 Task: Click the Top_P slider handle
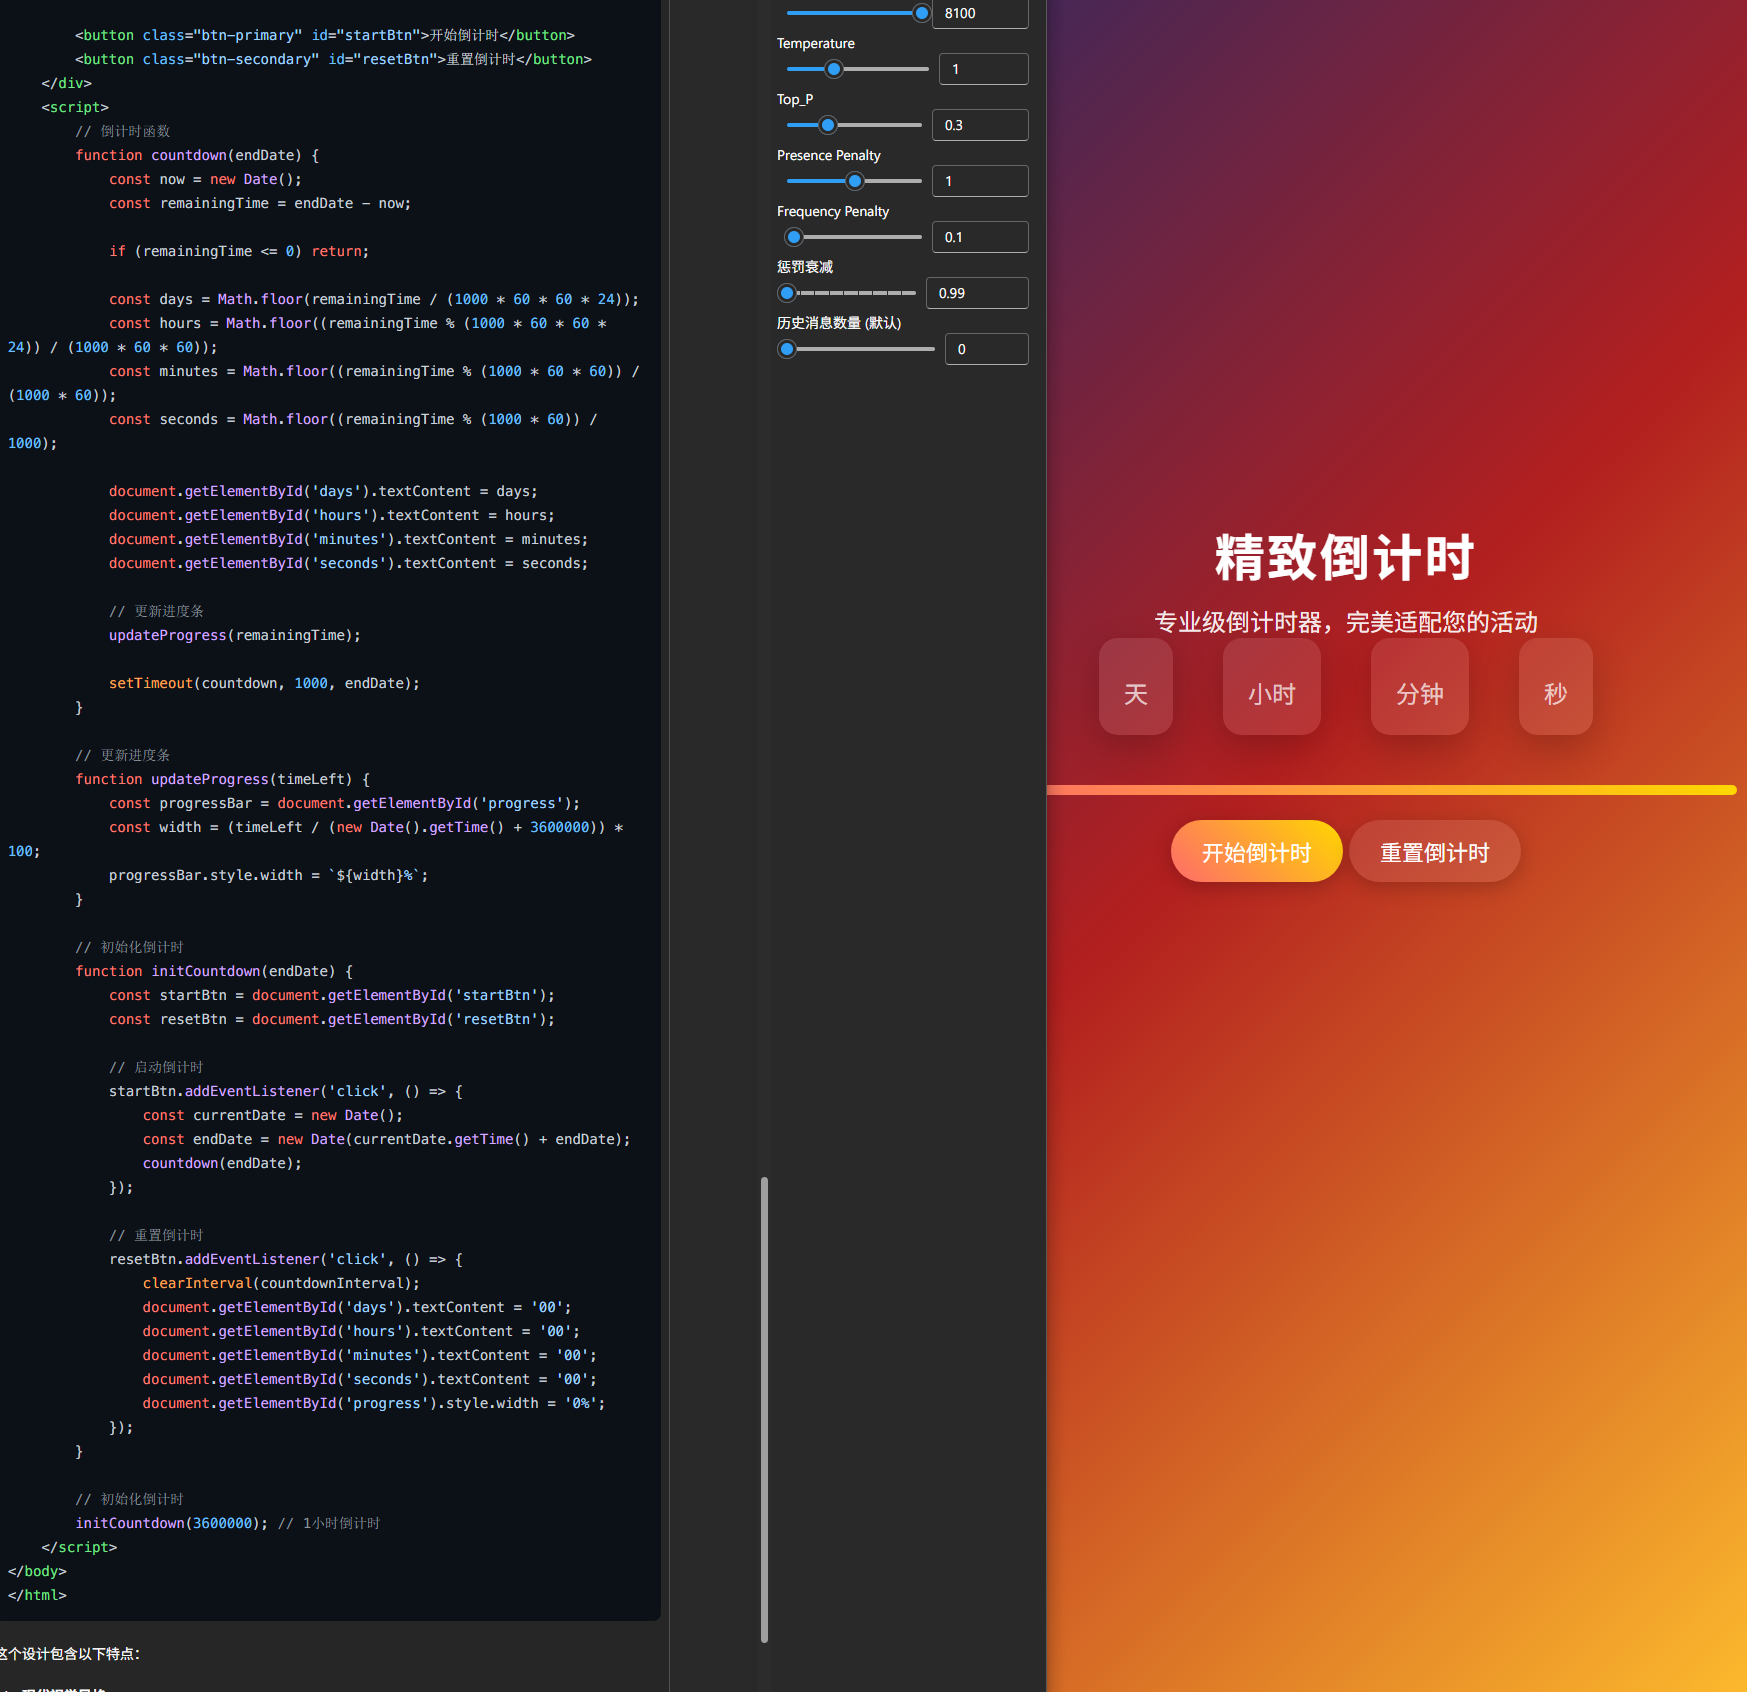click(x=827, y=125)
